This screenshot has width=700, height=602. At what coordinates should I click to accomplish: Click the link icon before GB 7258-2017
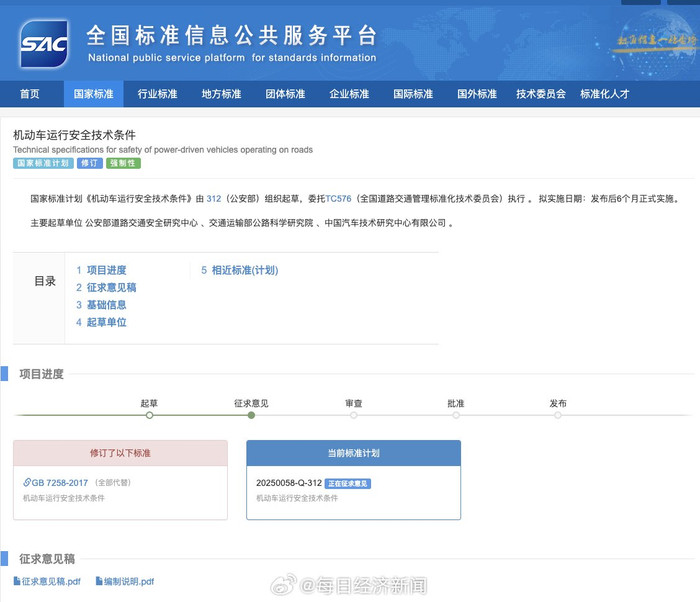coord(27,483)
